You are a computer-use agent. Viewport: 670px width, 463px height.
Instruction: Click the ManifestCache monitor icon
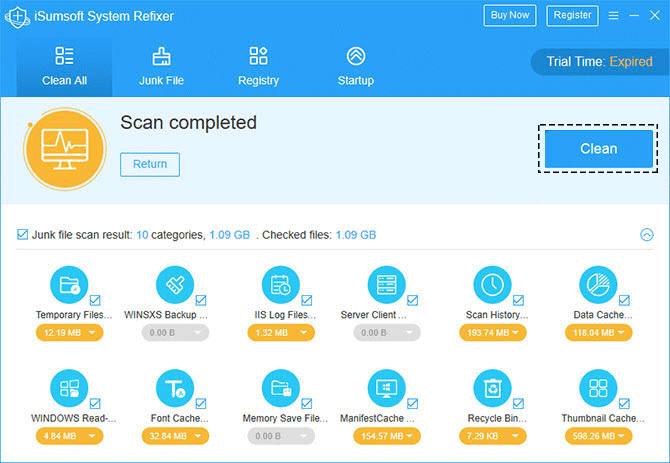coord(387,388)
